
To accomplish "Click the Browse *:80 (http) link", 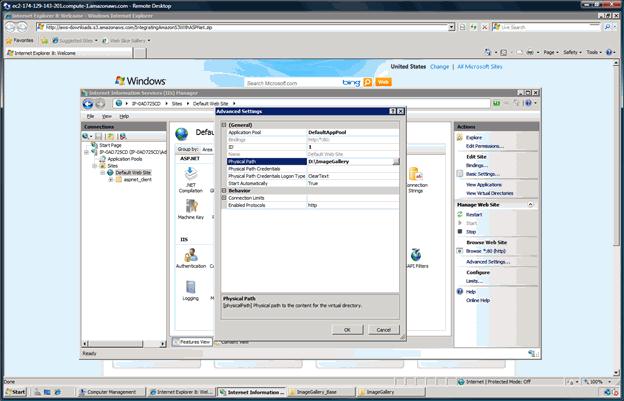I will point(486,251).
